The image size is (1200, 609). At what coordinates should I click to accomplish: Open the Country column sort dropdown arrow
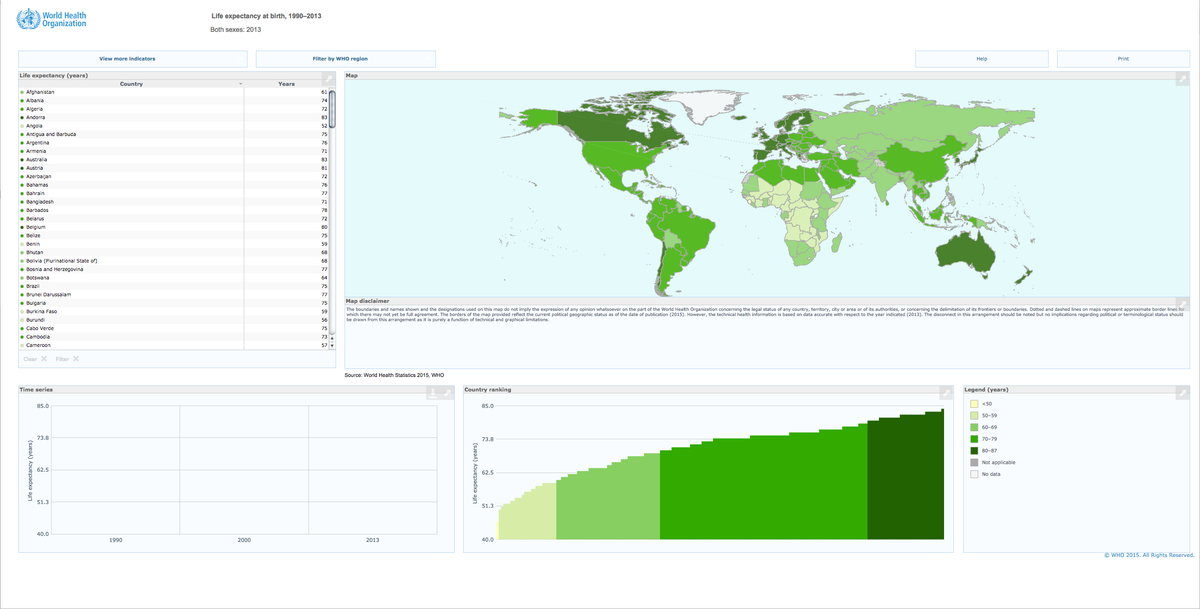240,84
